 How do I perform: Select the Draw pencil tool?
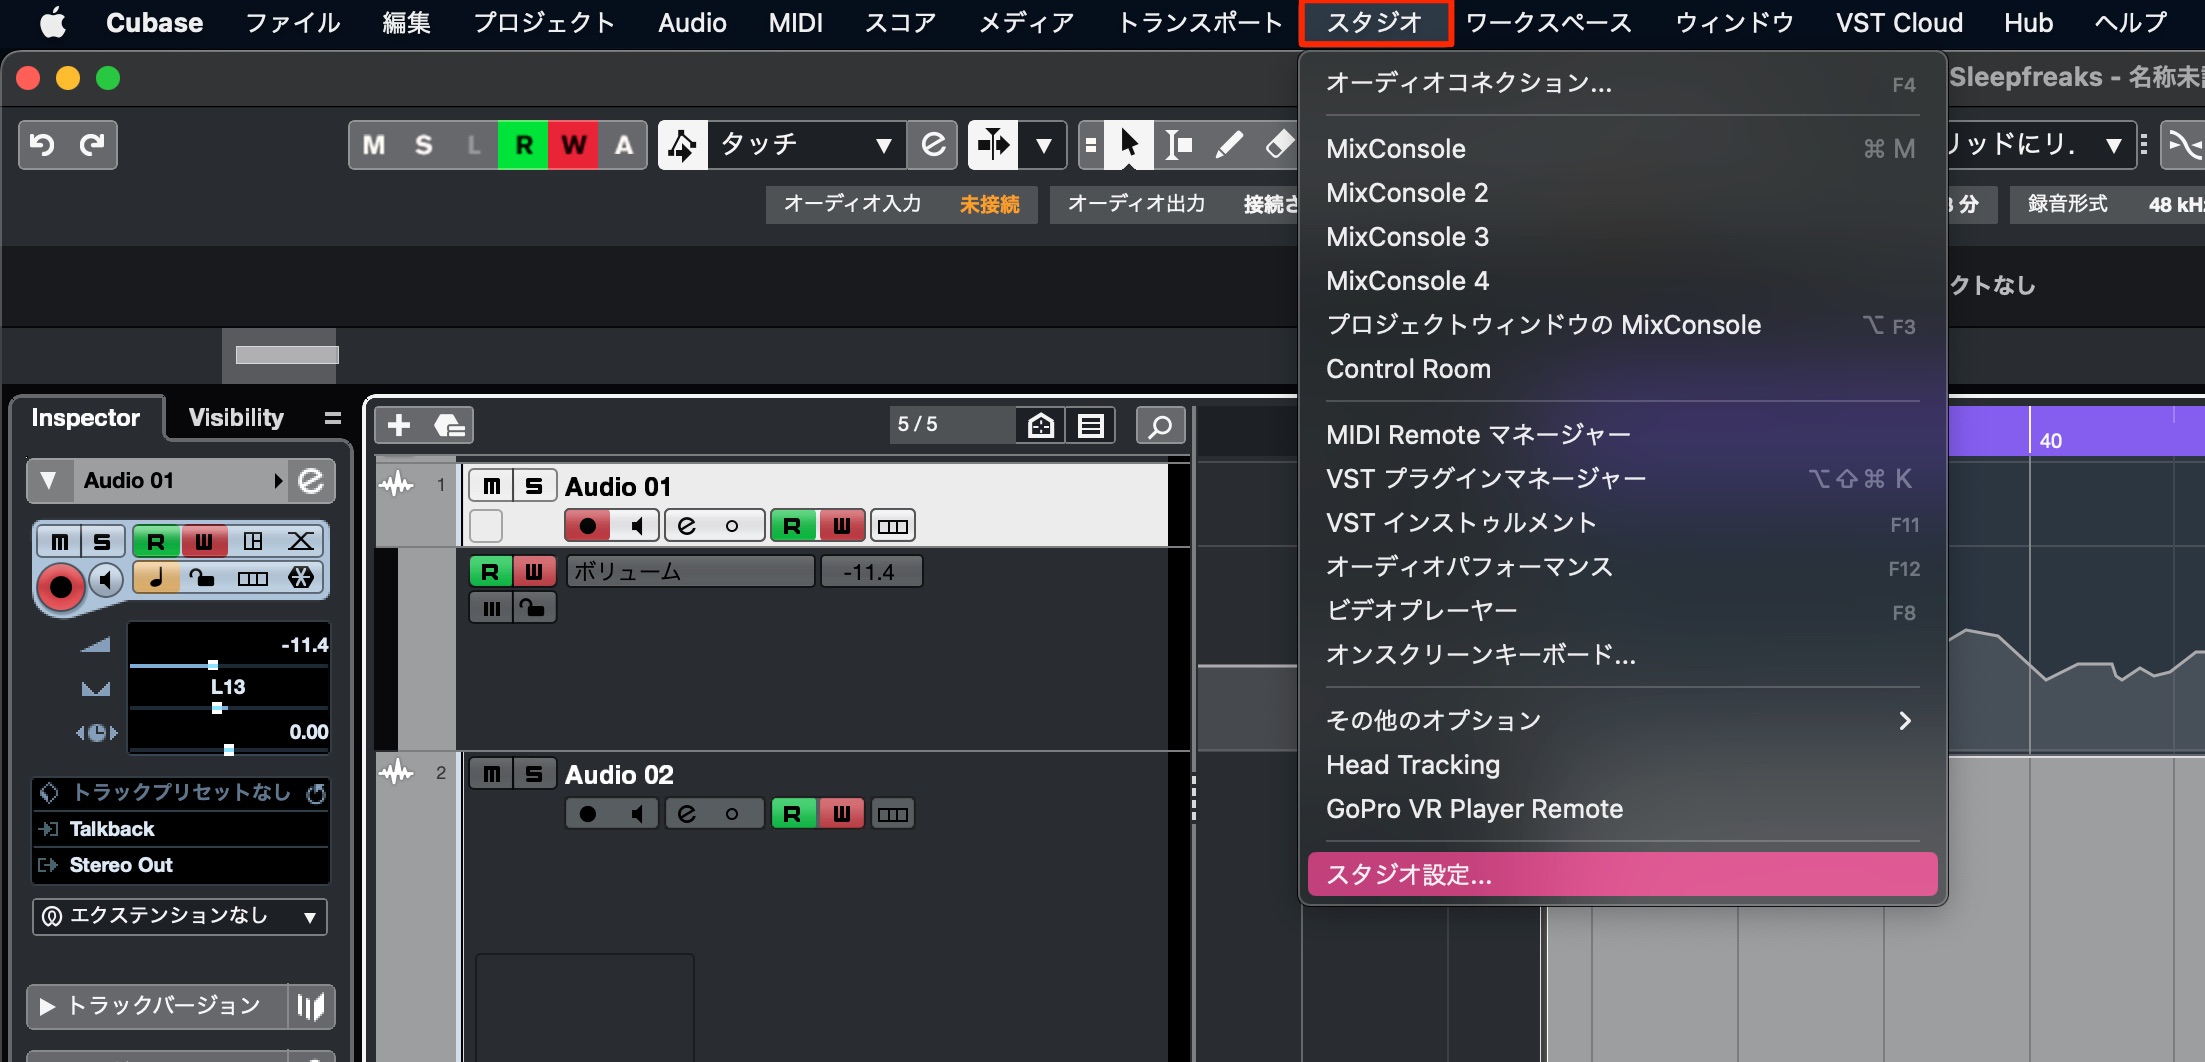pyautogui.click(x=1229, y=146)
